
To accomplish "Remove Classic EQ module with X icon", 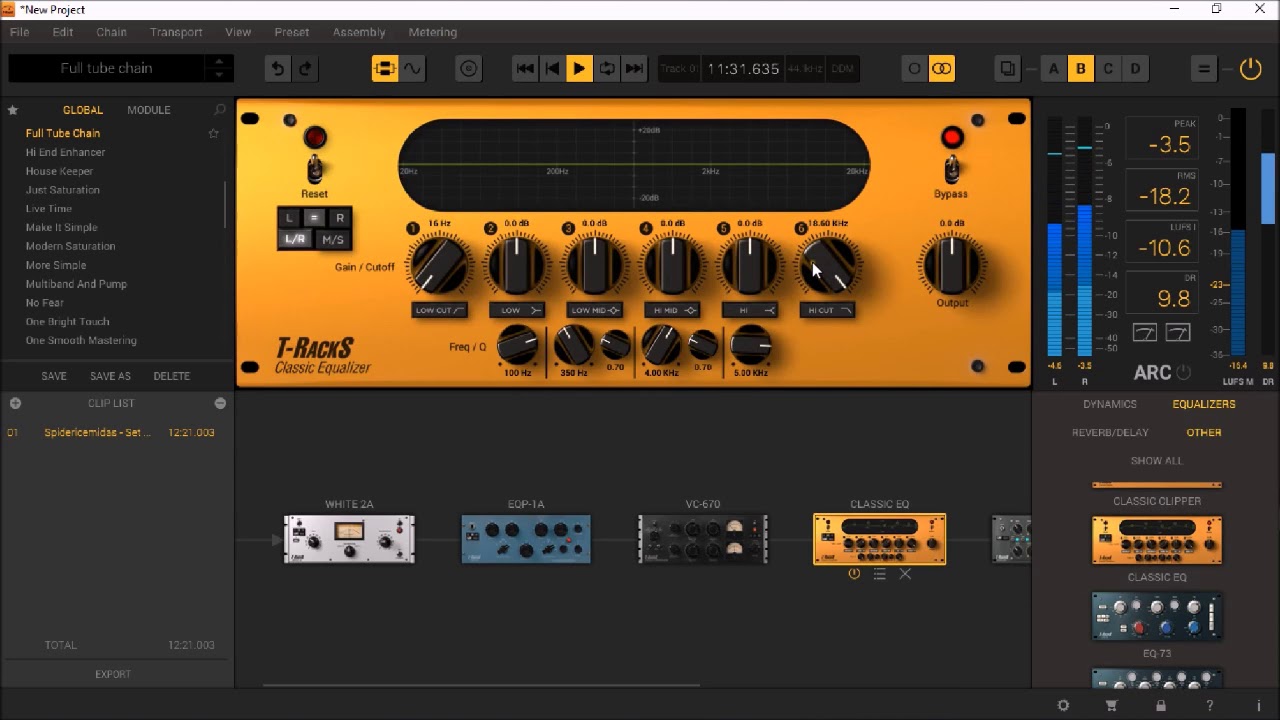I will [x=905, y=574].
